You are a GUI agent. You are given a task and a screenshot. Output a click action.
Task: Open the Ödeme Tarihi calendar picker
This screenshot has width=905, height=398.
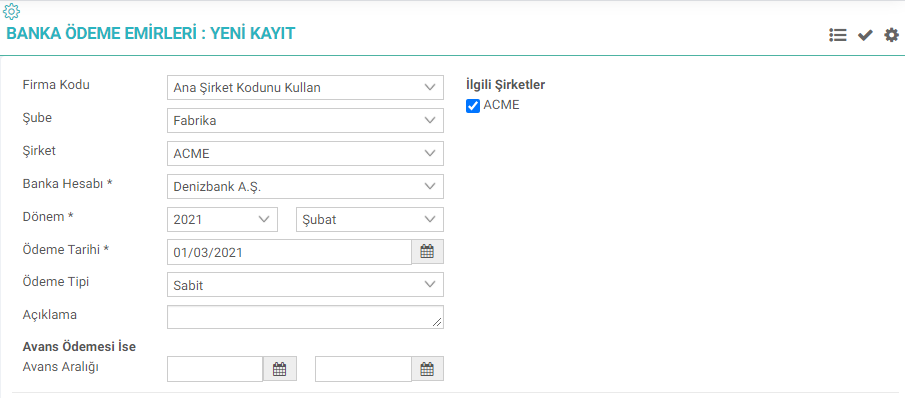point(427,252)
